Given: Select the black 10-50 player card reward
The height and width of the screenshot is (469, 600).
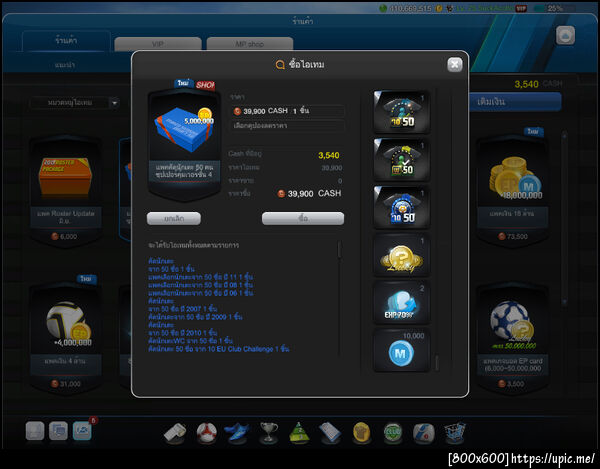Looking at the screenshot, I should point(401,112).
